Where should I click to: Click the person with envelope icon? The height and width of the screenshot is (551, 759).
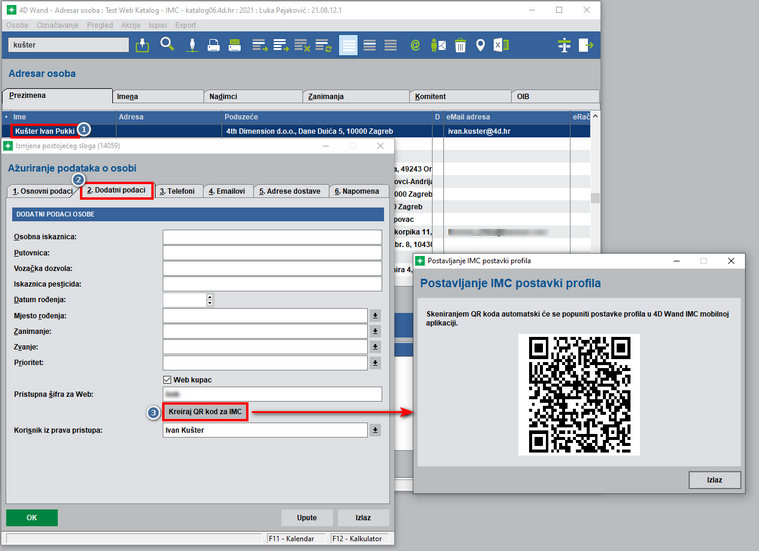(438, 46)
